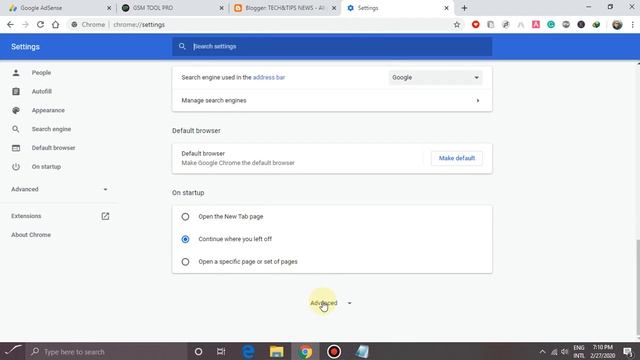640x360 pixels.
Task: Click the Make default button
Action: pos(457,158)
